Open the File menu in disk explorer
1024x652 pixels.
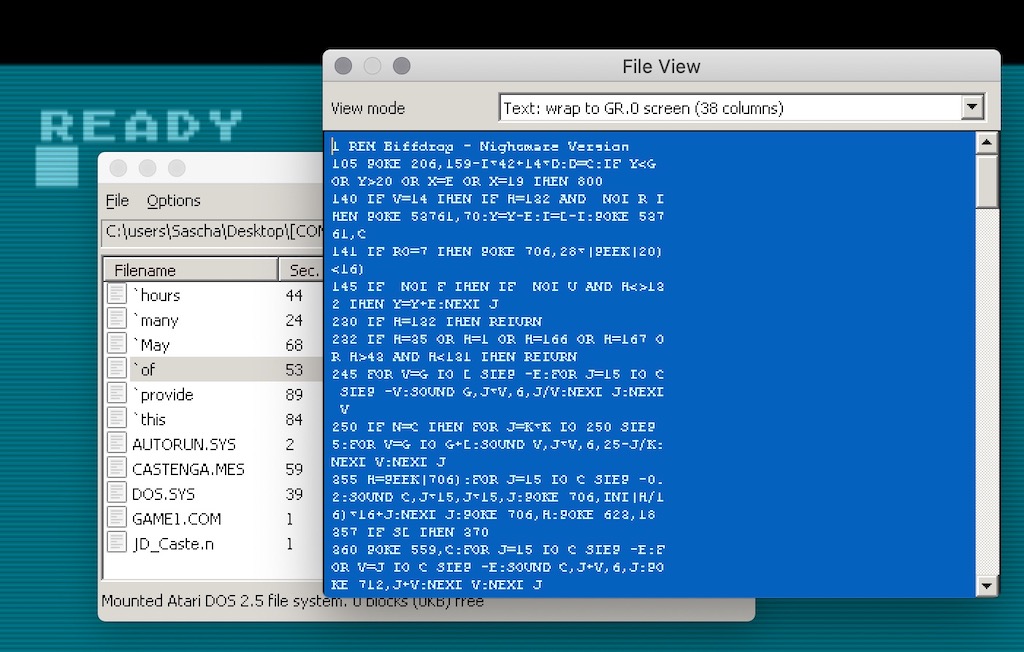pyautogui.click(x=117, y=201)
